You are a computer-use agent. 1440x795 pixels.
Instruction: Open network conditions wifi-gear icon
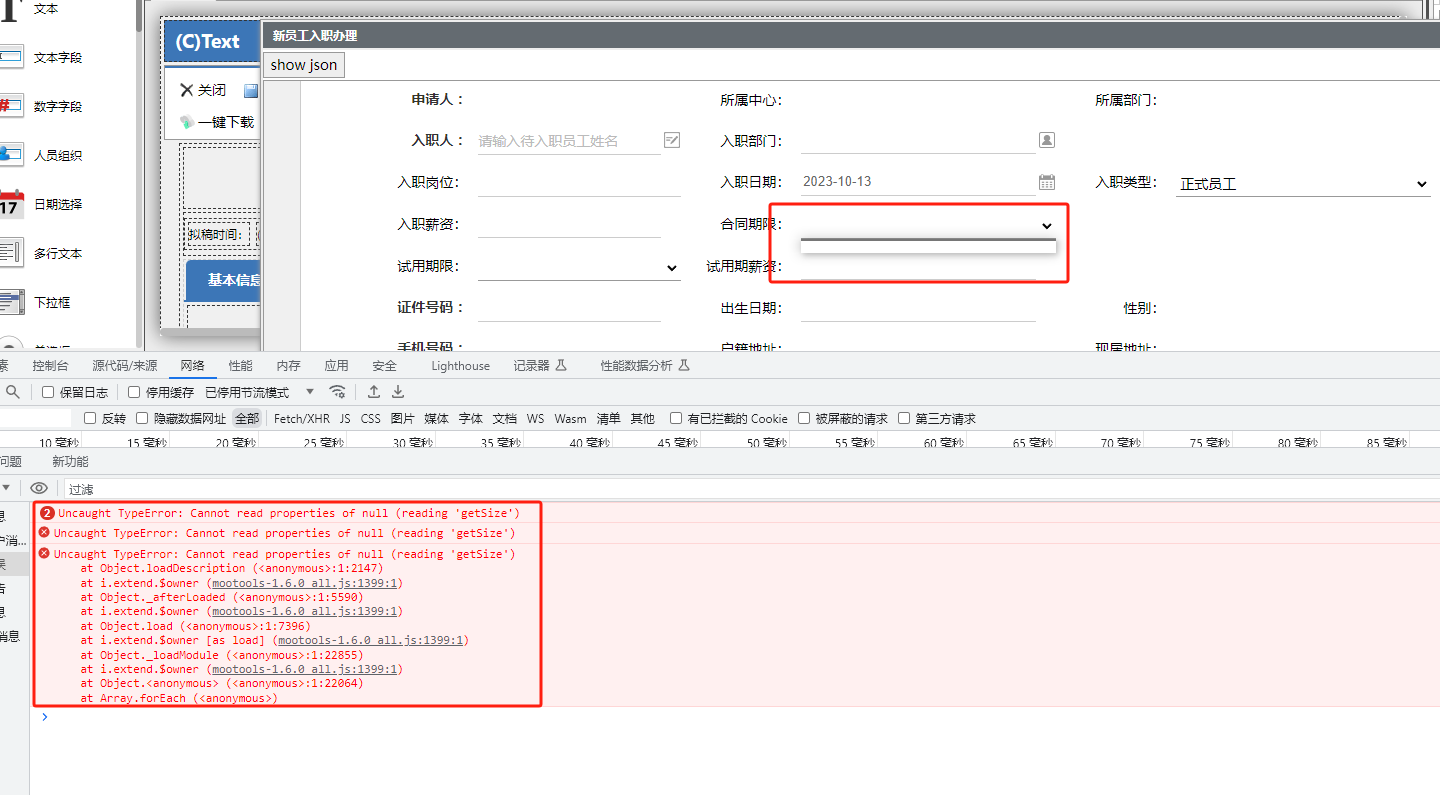pyautogui.click(x=338, y=392)
